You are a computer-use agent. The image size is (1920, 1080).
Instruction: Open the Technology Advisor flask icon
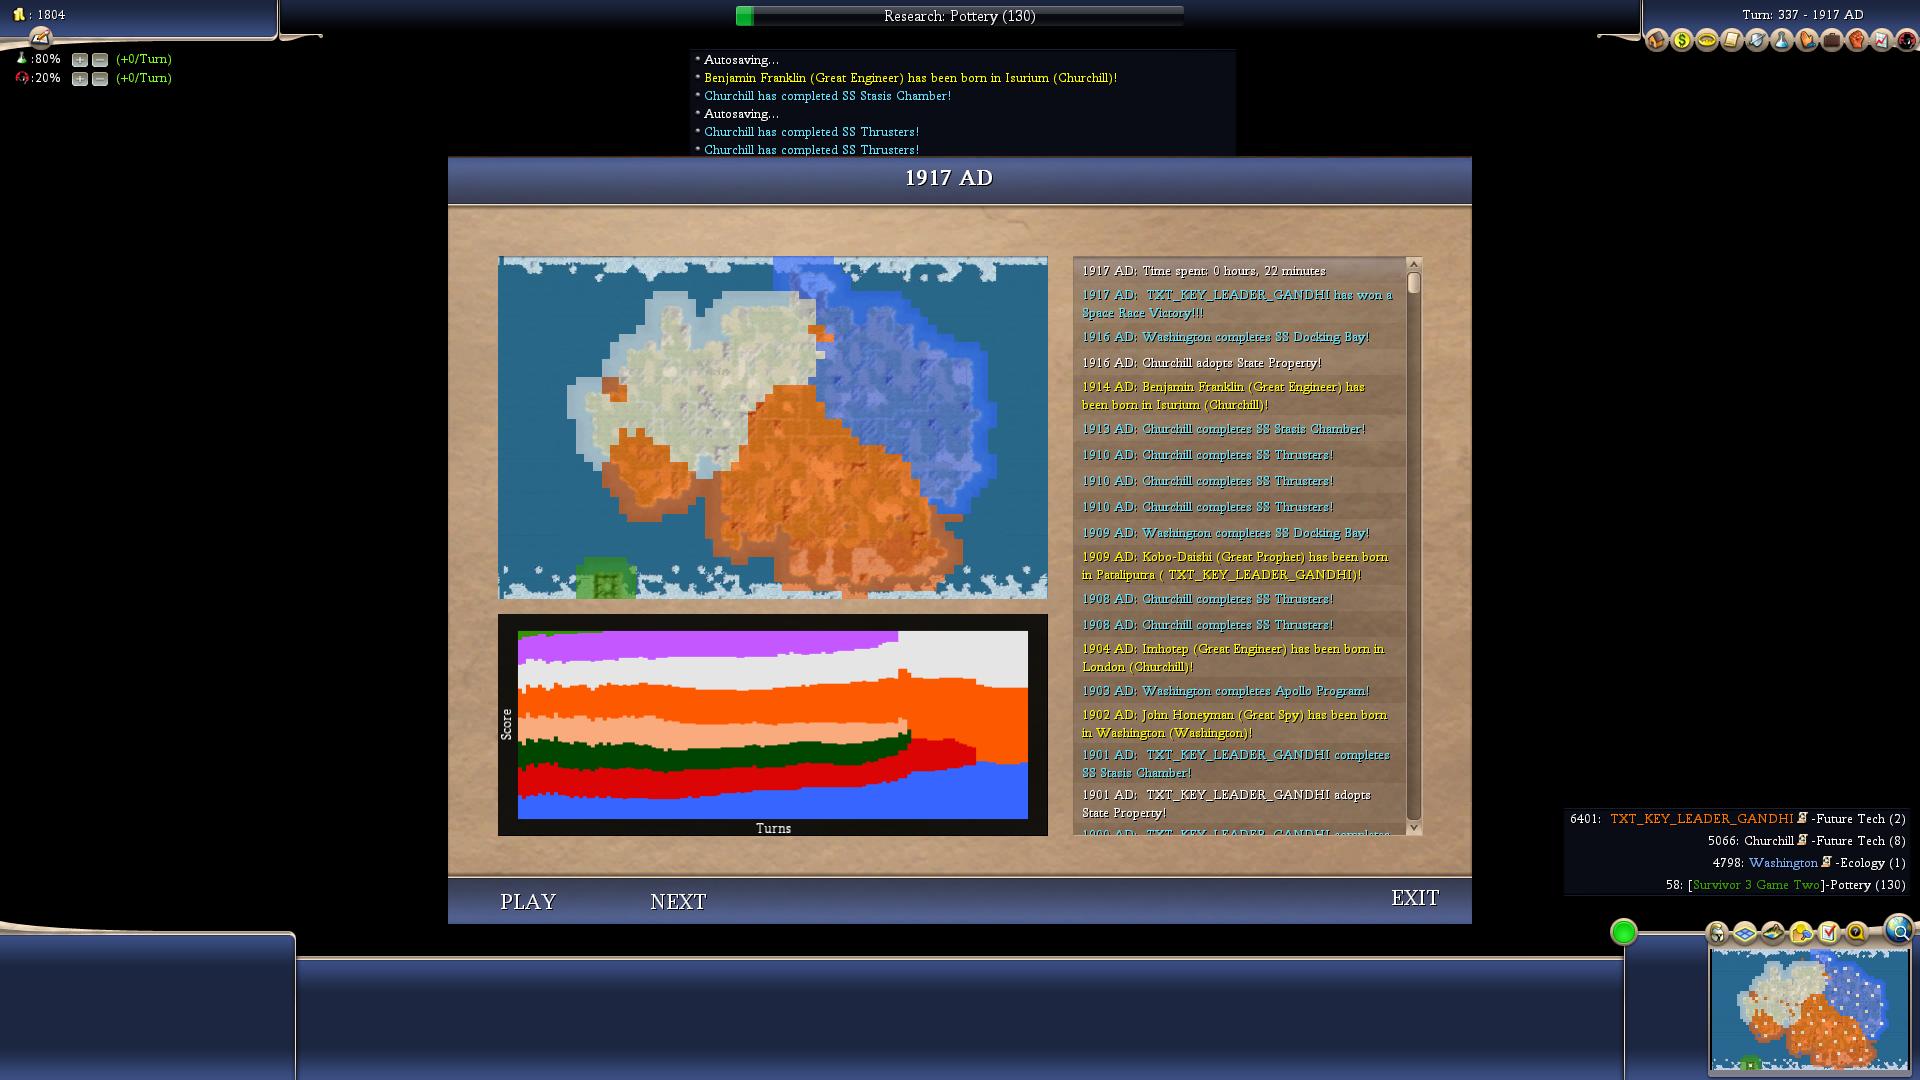(x=1782, y=40)
